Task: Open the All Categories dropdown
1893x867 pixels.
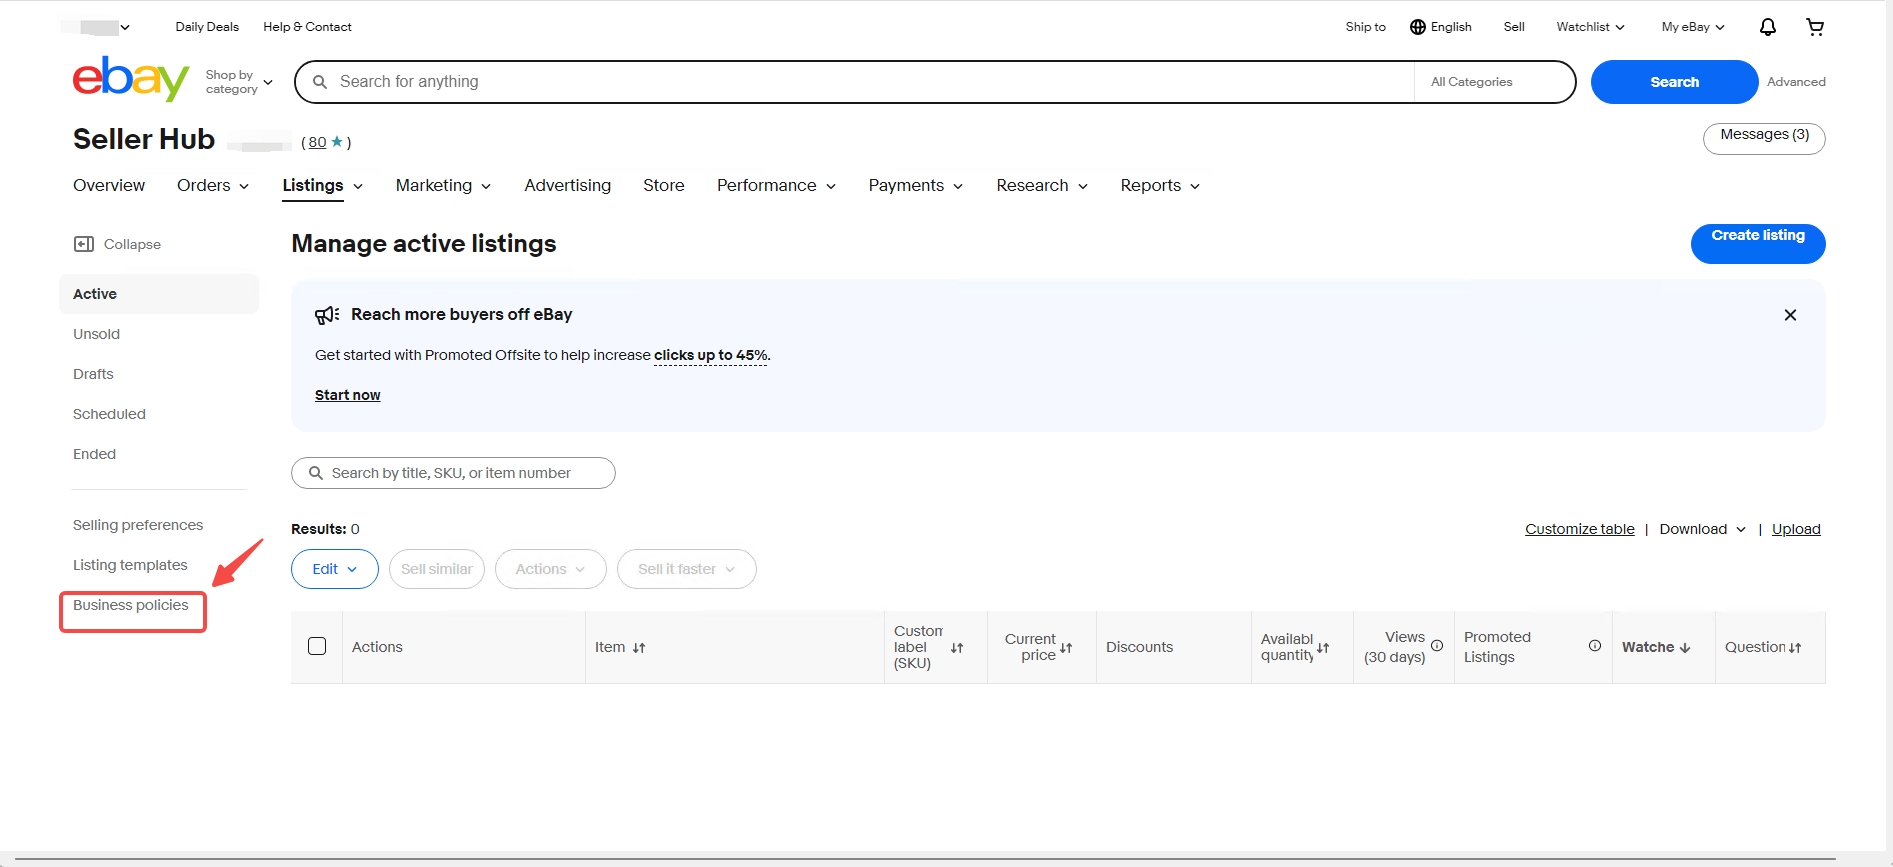Action: pos(1493,82)
